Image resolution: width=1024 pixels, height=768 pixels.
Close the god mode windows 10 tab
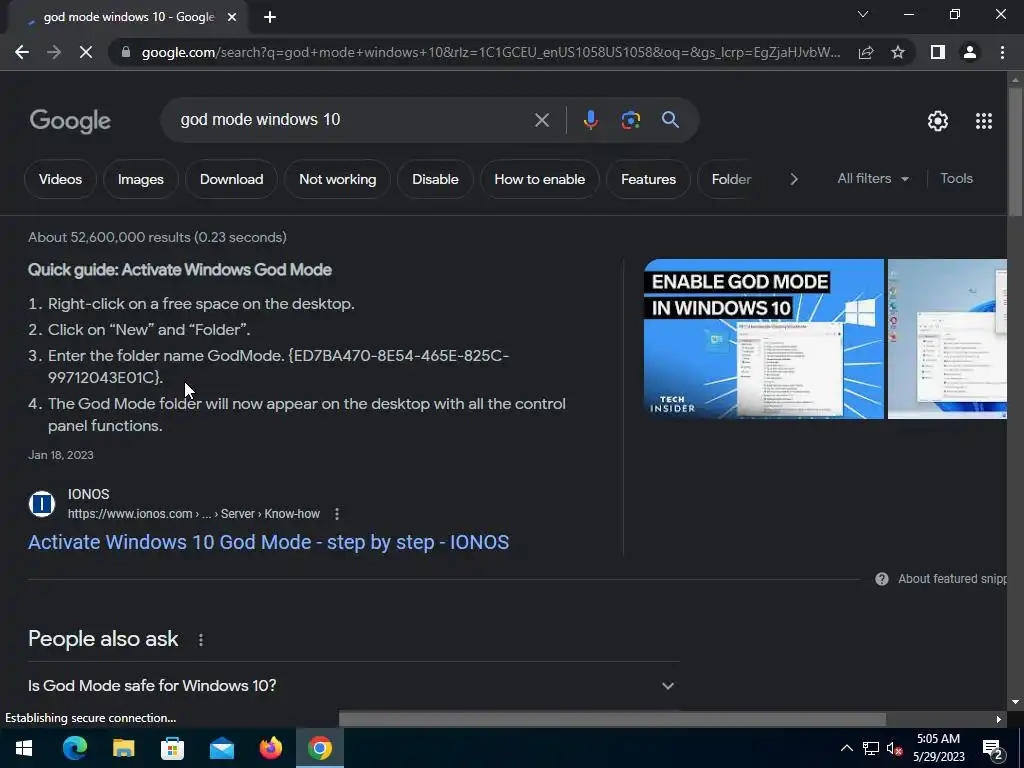(232, 17)
